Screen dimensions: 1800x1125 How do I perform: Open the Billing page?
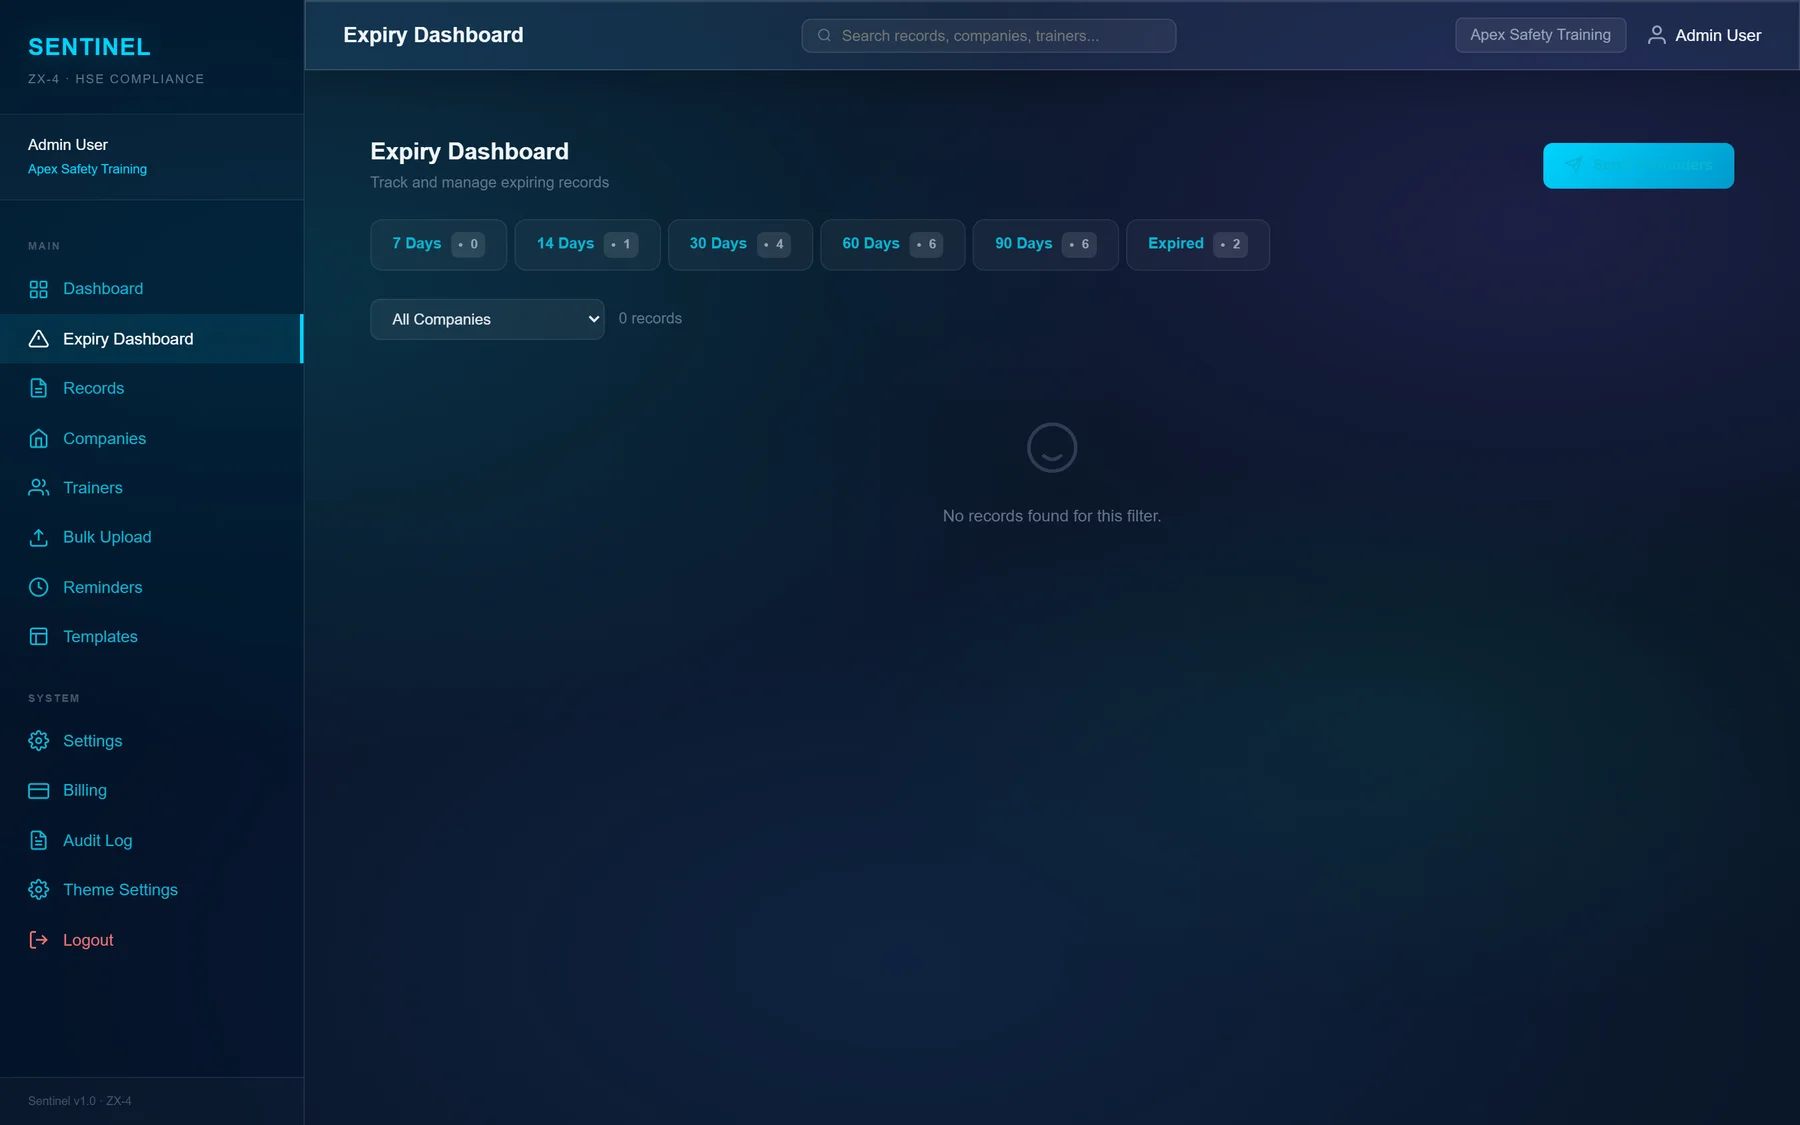[x=151, y=790]
